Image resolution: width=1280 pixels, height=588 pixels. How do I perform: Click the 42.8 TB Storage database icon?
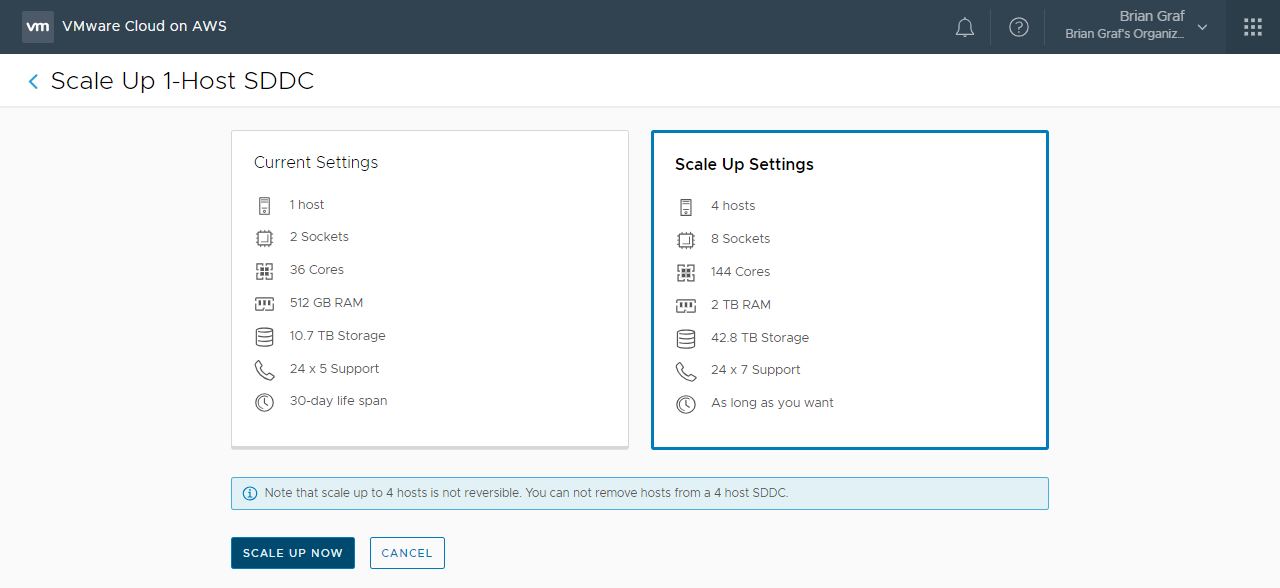tap(685, 338)
